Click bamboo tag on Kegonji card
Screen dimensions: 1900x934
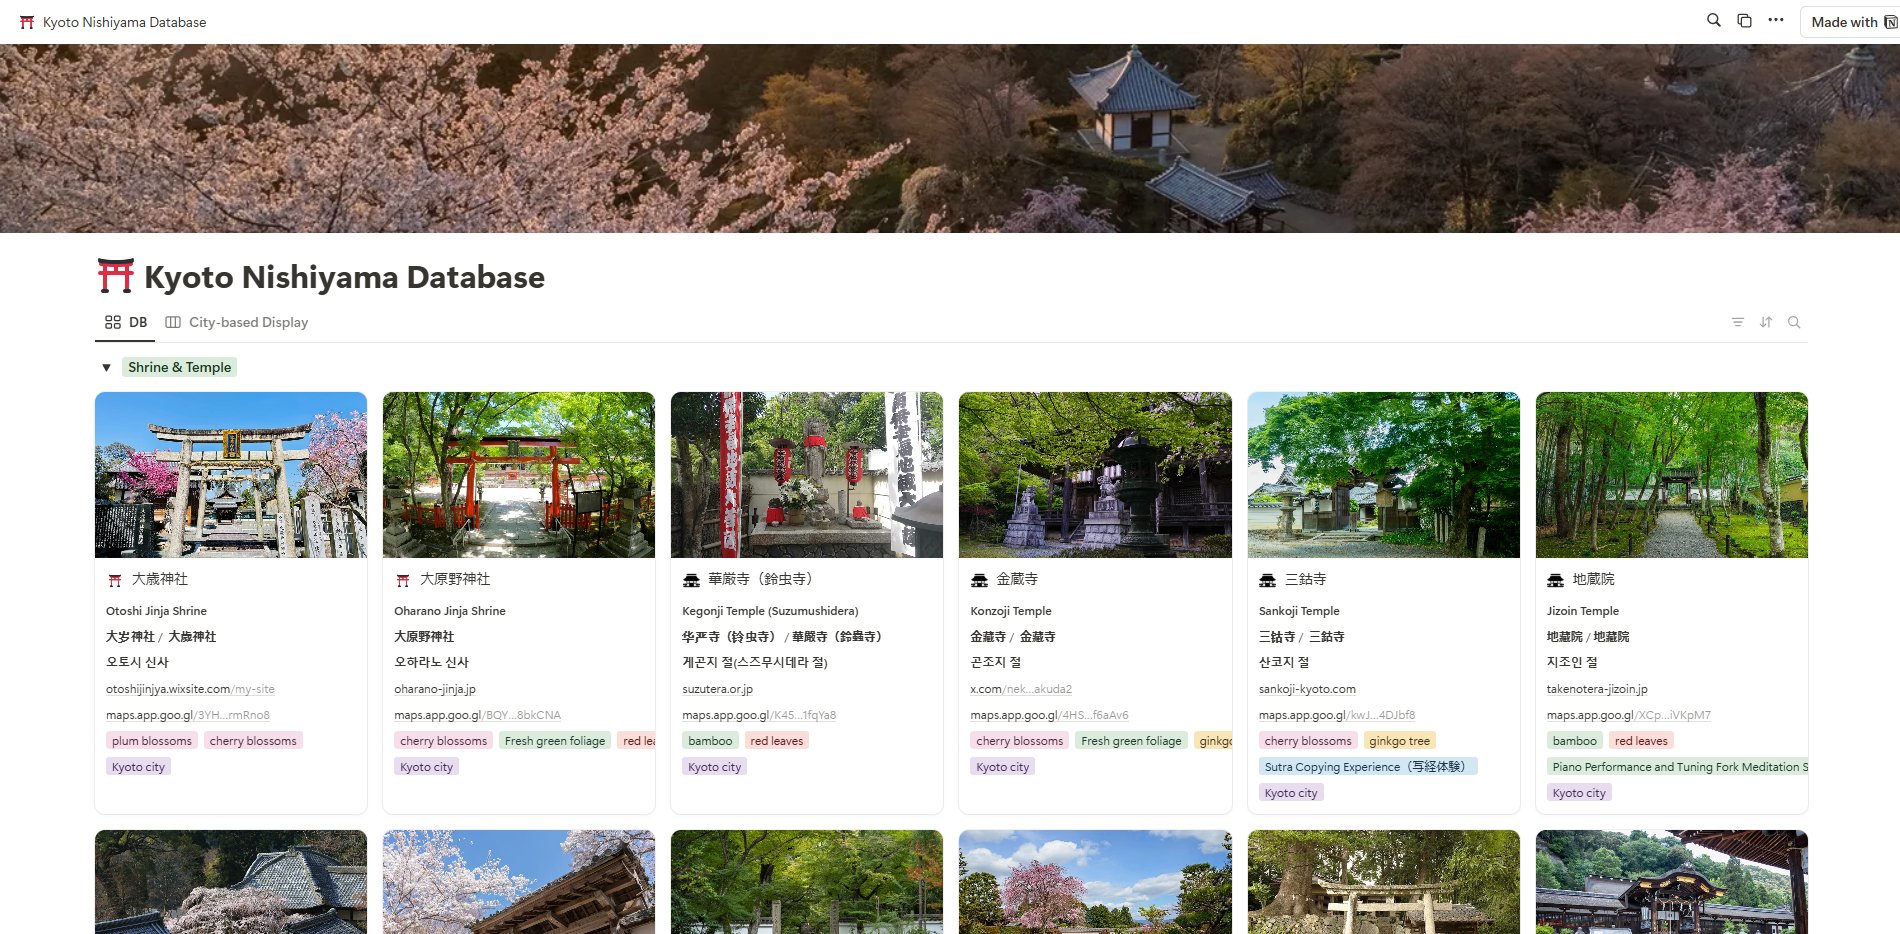pos(710,741)
